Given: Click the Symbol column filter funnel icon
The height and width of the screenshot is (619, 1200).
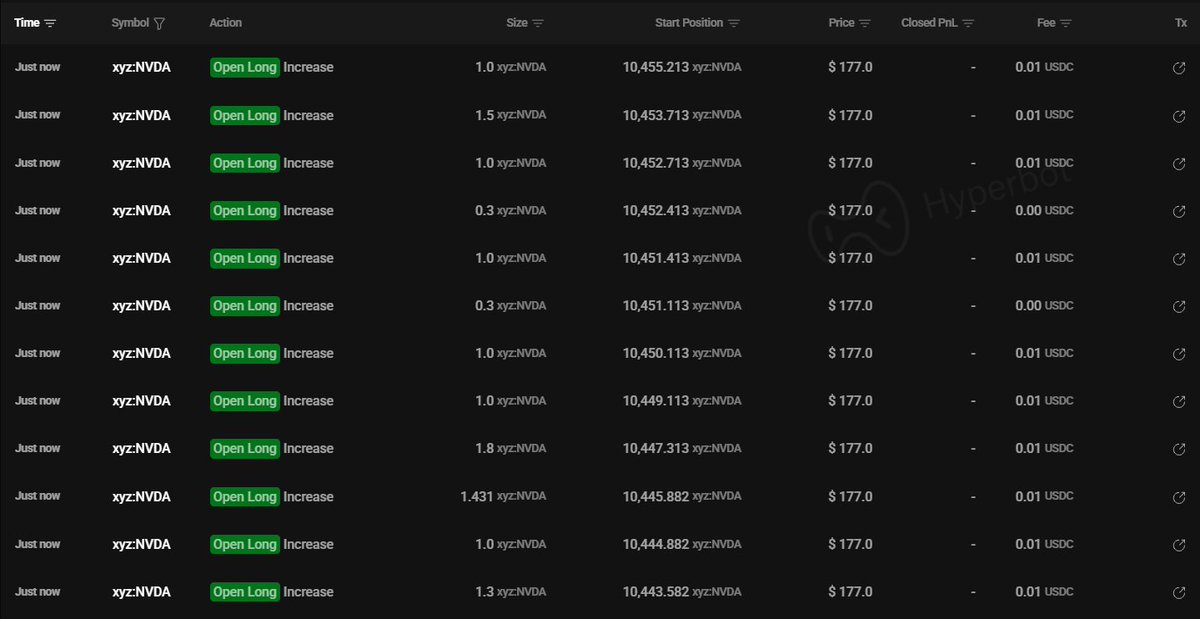Looking at the screenshot, I should tap(160, 23).
